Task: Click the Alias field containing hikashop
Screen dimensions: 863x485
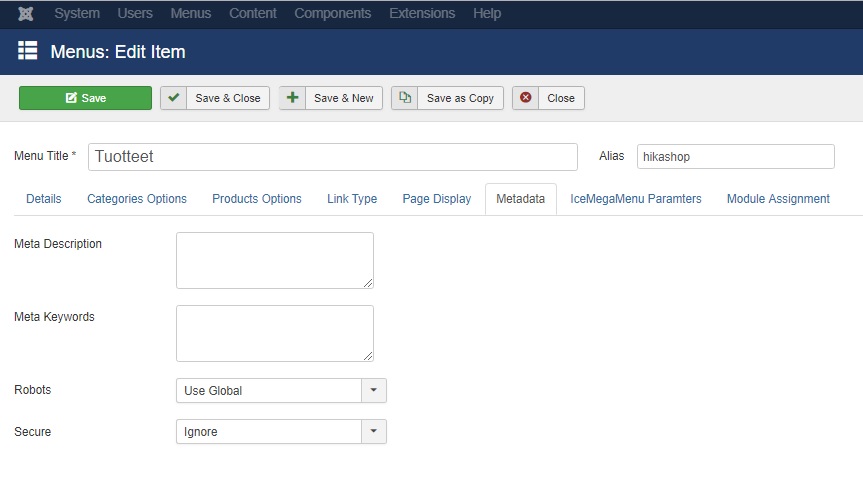Action: click(735, 156)
